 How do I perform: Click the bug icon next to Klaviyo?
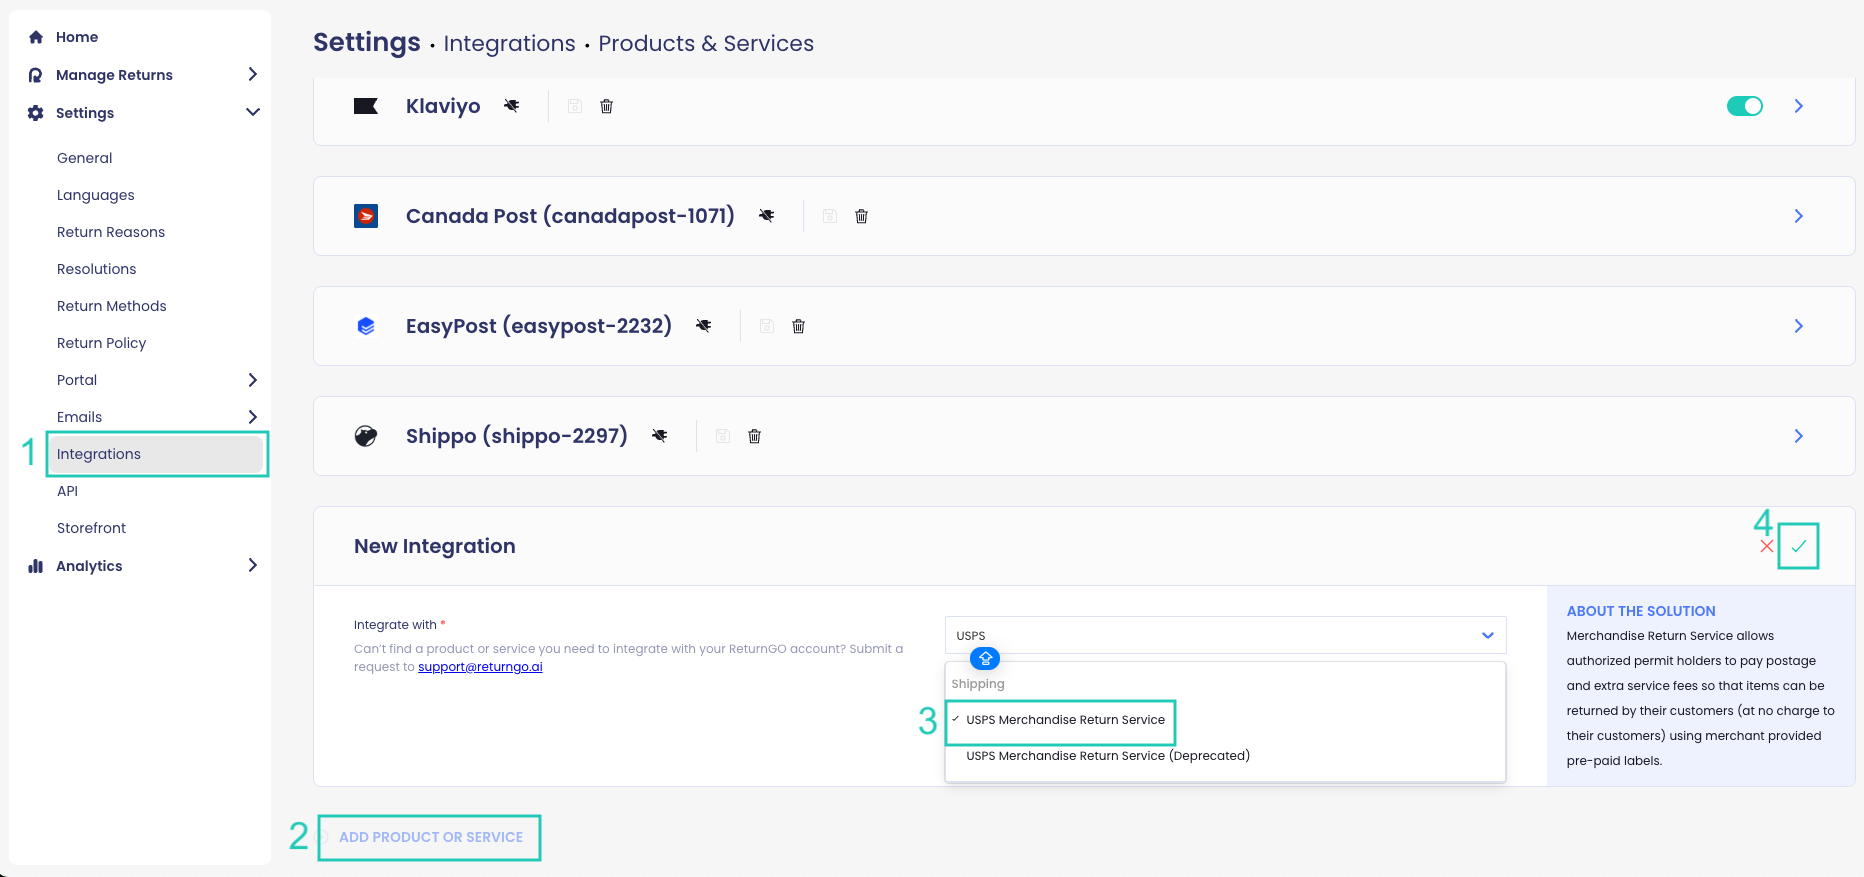point(512,106)
